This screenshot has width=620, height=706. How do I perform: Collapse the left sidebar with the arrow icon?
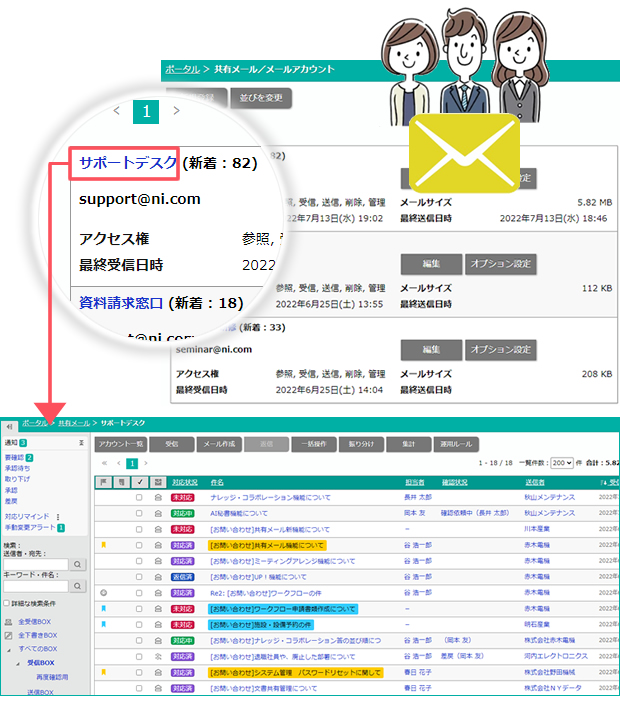pos(9,424)
